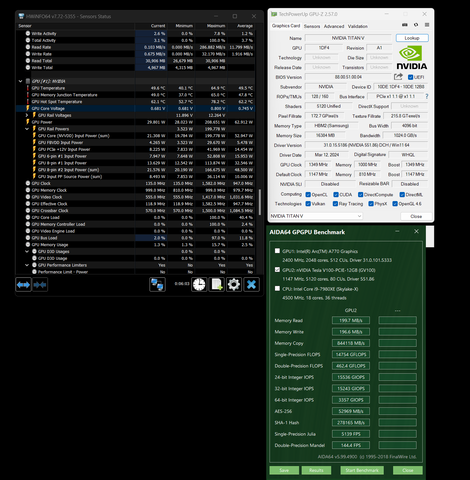Toggle Vulkan checkbox in GPU-Z

click(308, 204)
